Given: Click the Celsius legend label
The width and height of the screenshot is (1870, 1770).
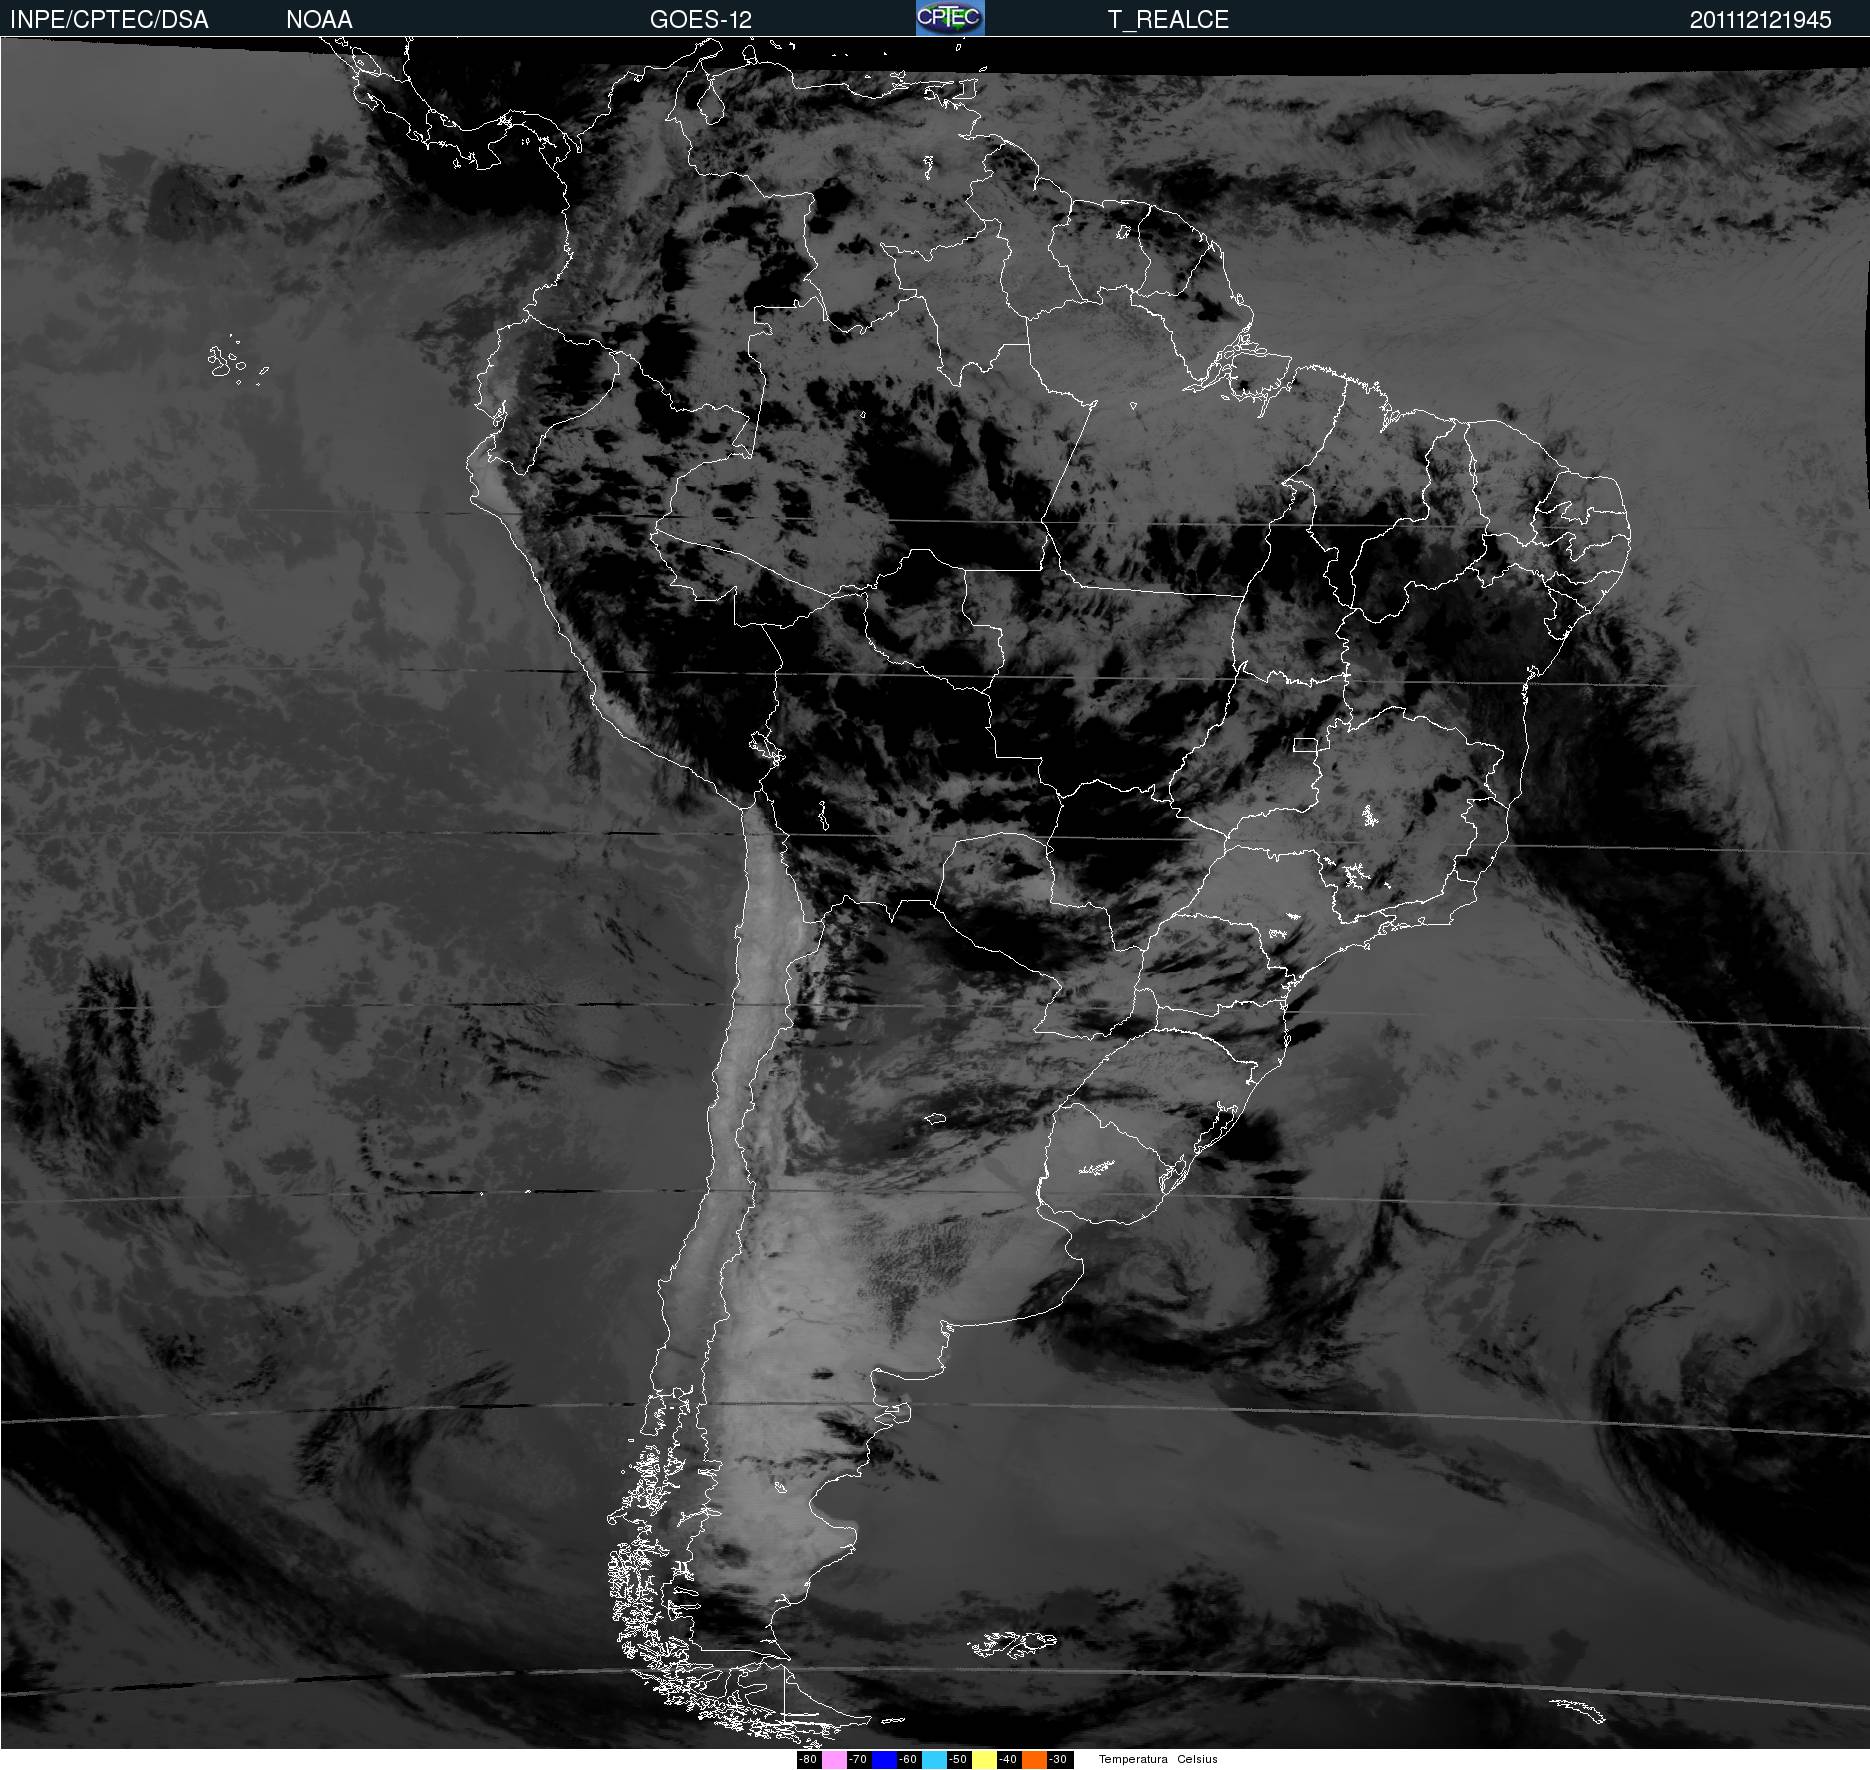Looking at the screenshot, I should (1197, 1760).
